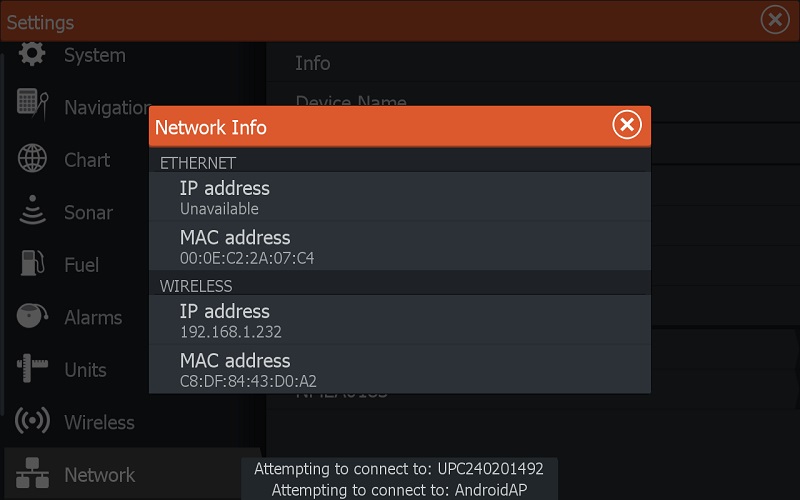The image size is (800, 500).
Task: Click the Ethernet IP address row
Action: pos(400,197)
